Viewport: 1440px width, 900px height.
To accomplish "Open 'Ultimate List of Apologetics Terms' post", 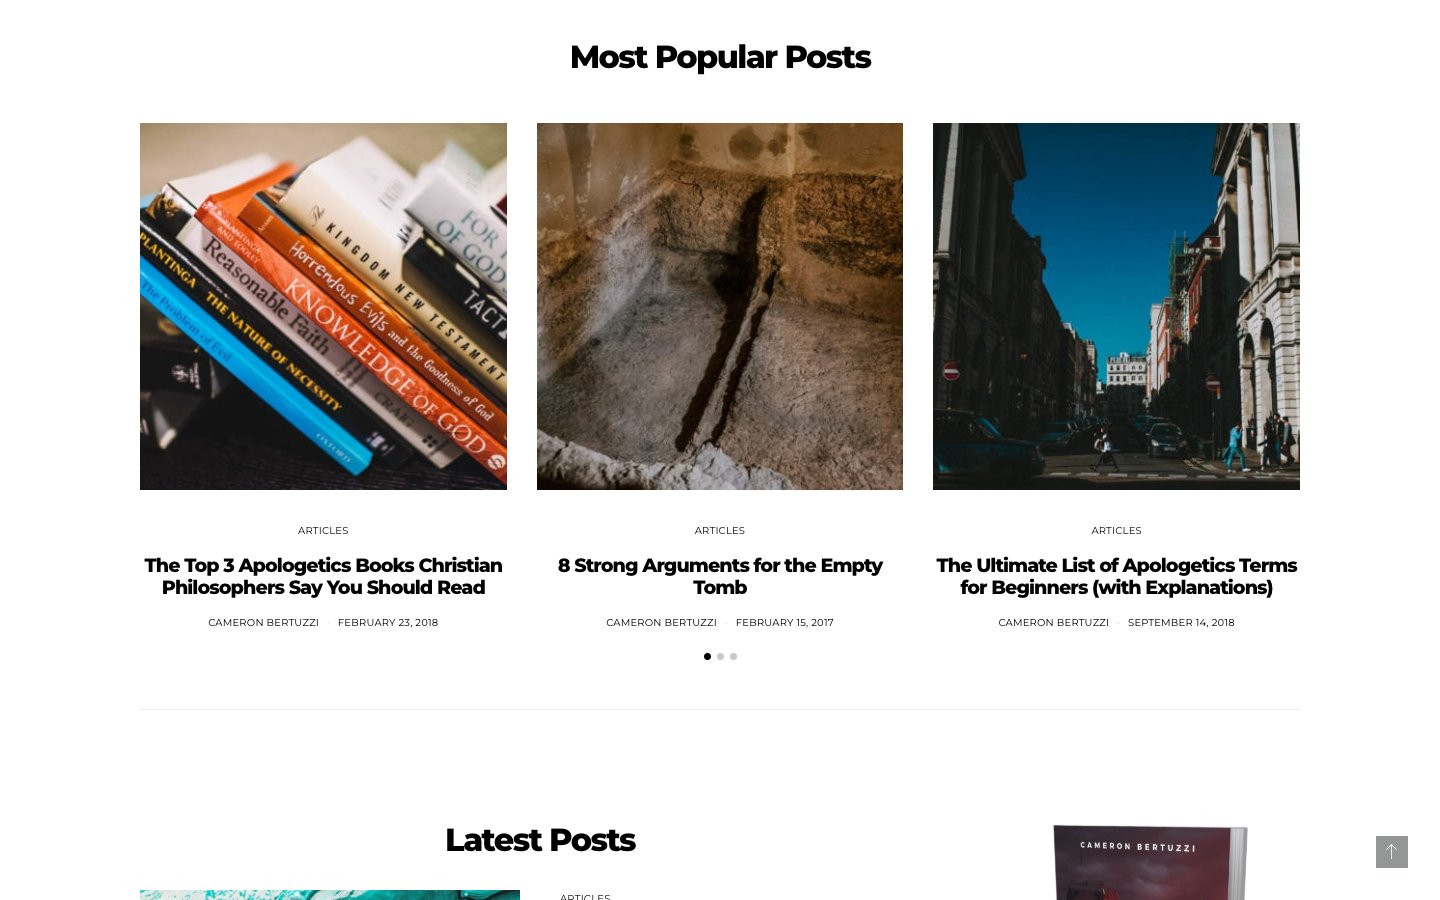I will [1116, 576].
